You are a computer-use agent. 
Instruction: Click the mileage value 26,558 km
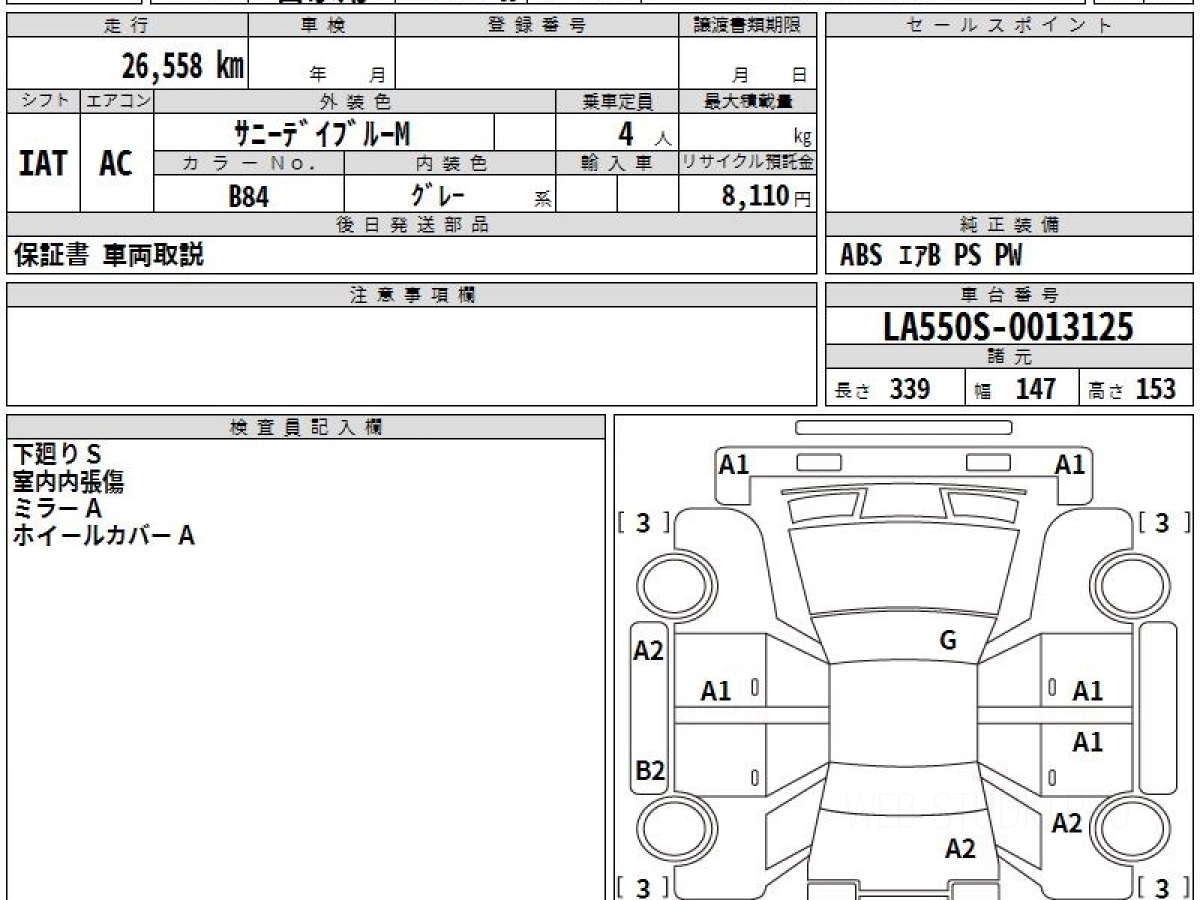pyautogui.click(x=183, y=66)
